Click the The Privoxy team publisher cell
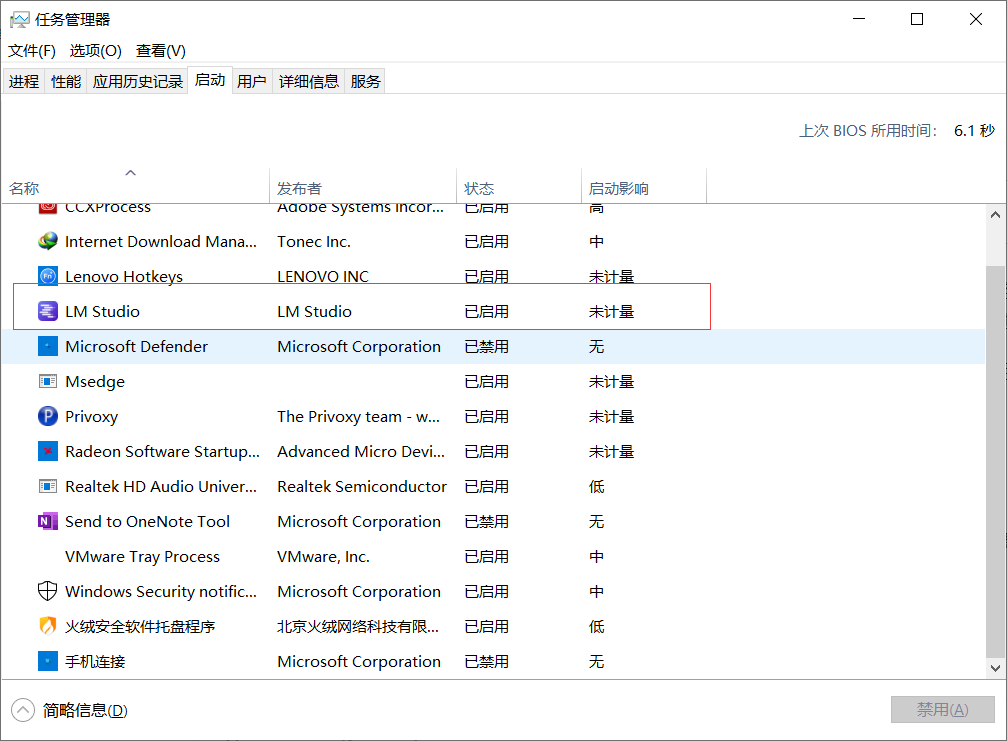Viewport: 1007px width, 741px height. point(358,417)
